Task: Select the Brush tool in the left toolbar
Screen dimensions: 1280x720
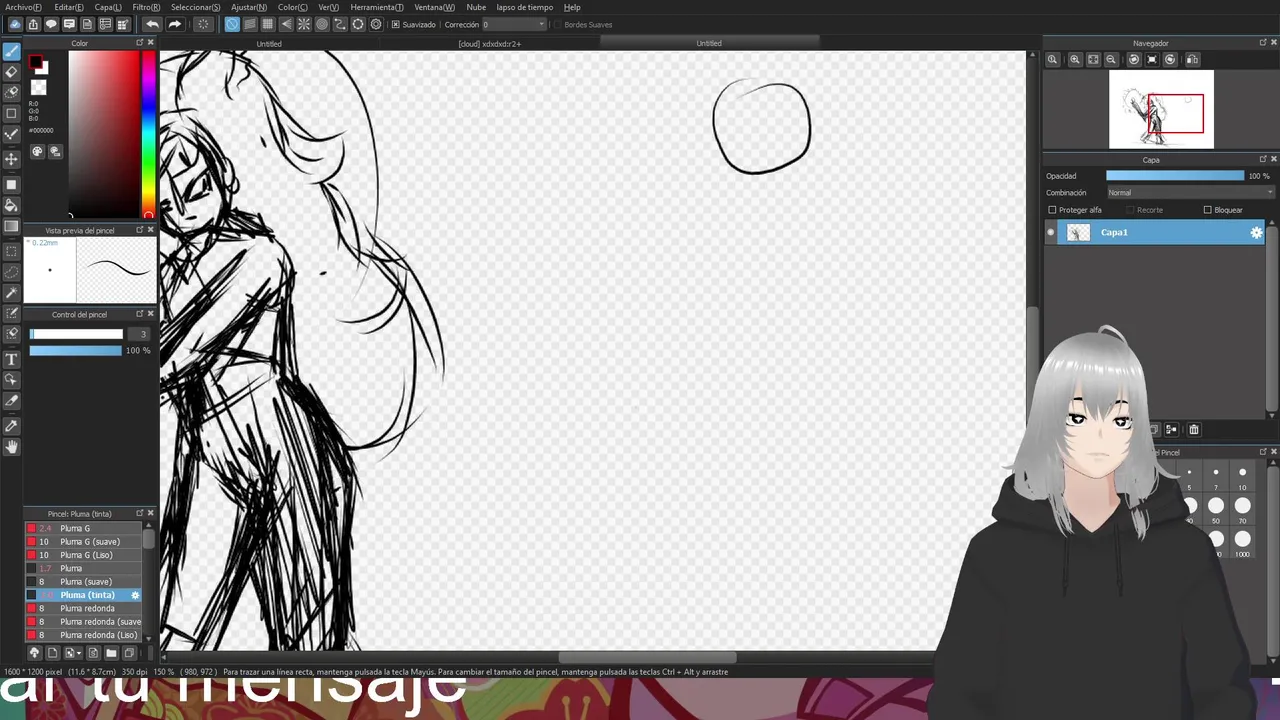Action: pyautogui.click(x=12, y=51)
